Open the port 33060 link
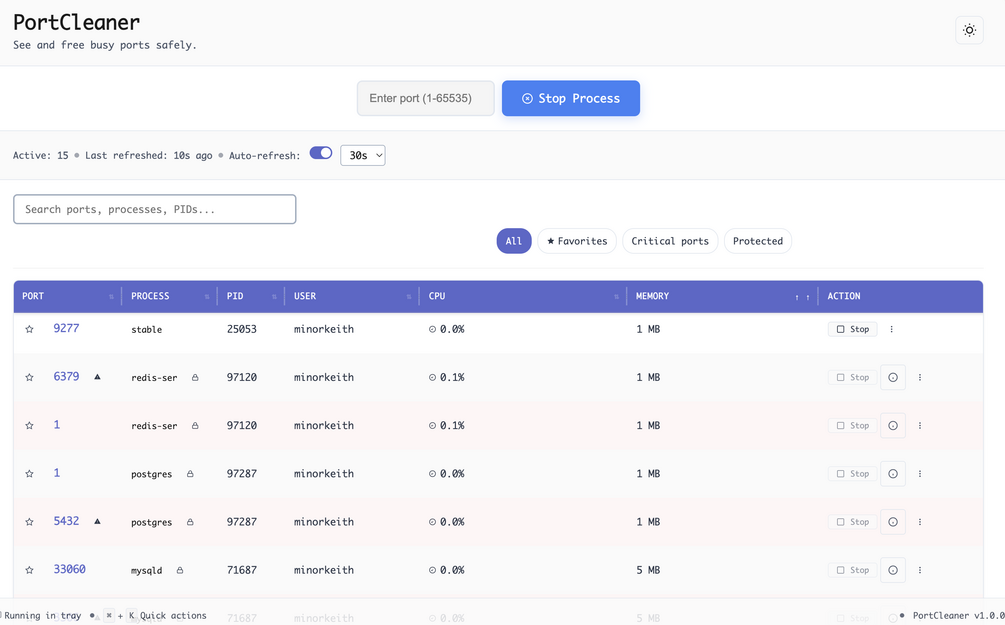Screen dimensions: 1005x625 point(69,569)
